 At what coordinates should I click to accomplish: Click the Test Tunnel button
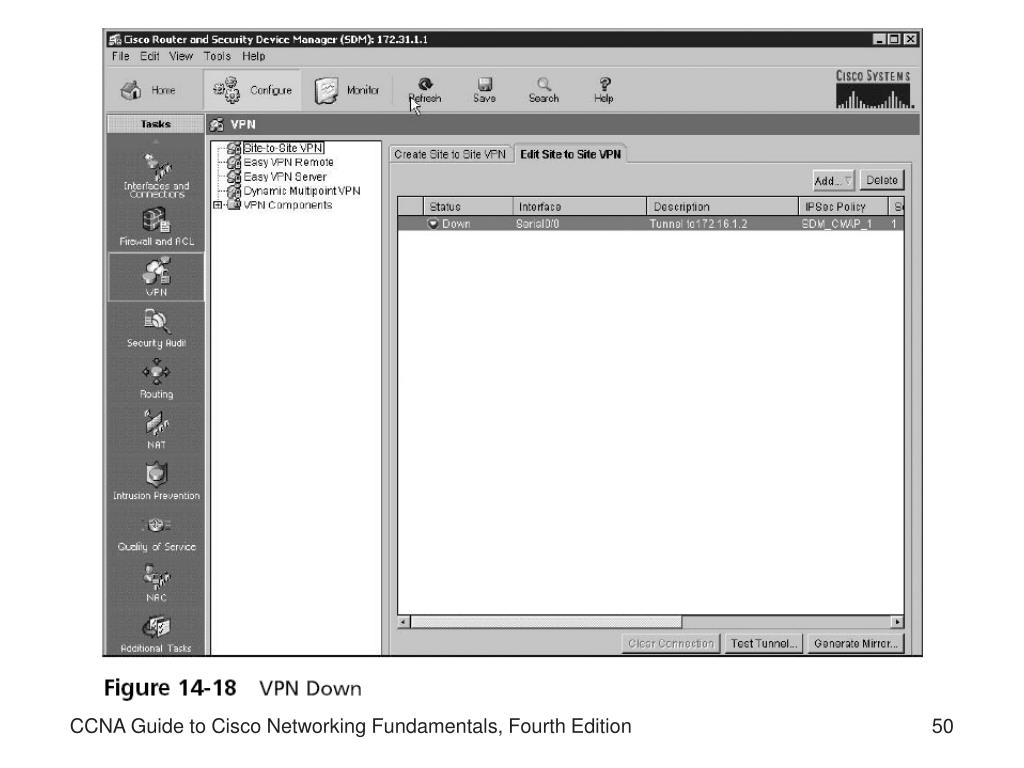pyautogui.click(x=763, y=643)
